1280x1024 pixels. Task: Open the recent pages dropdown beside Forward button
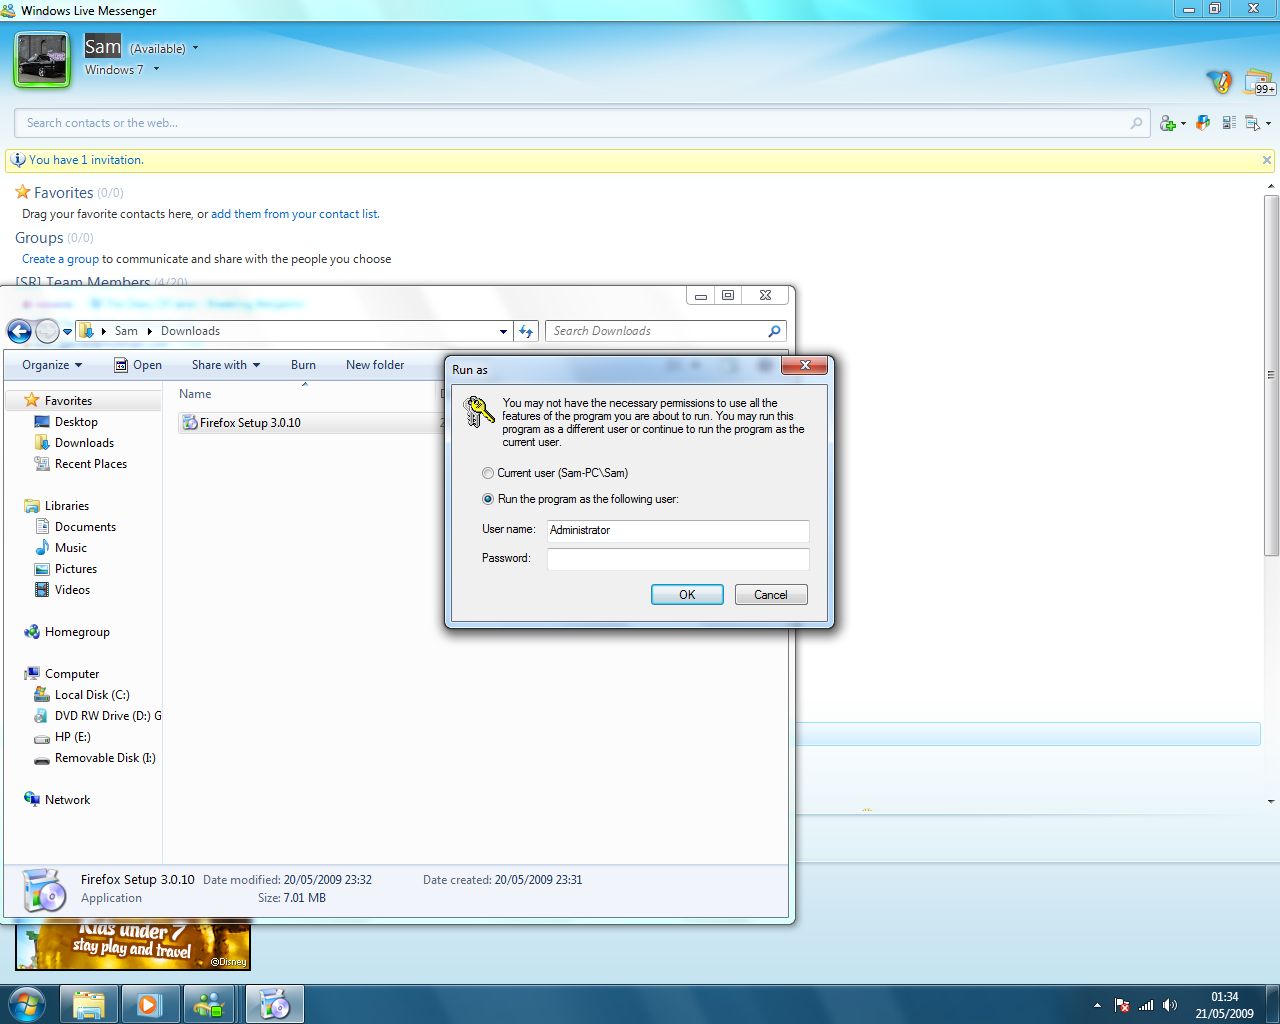(67, 332)
